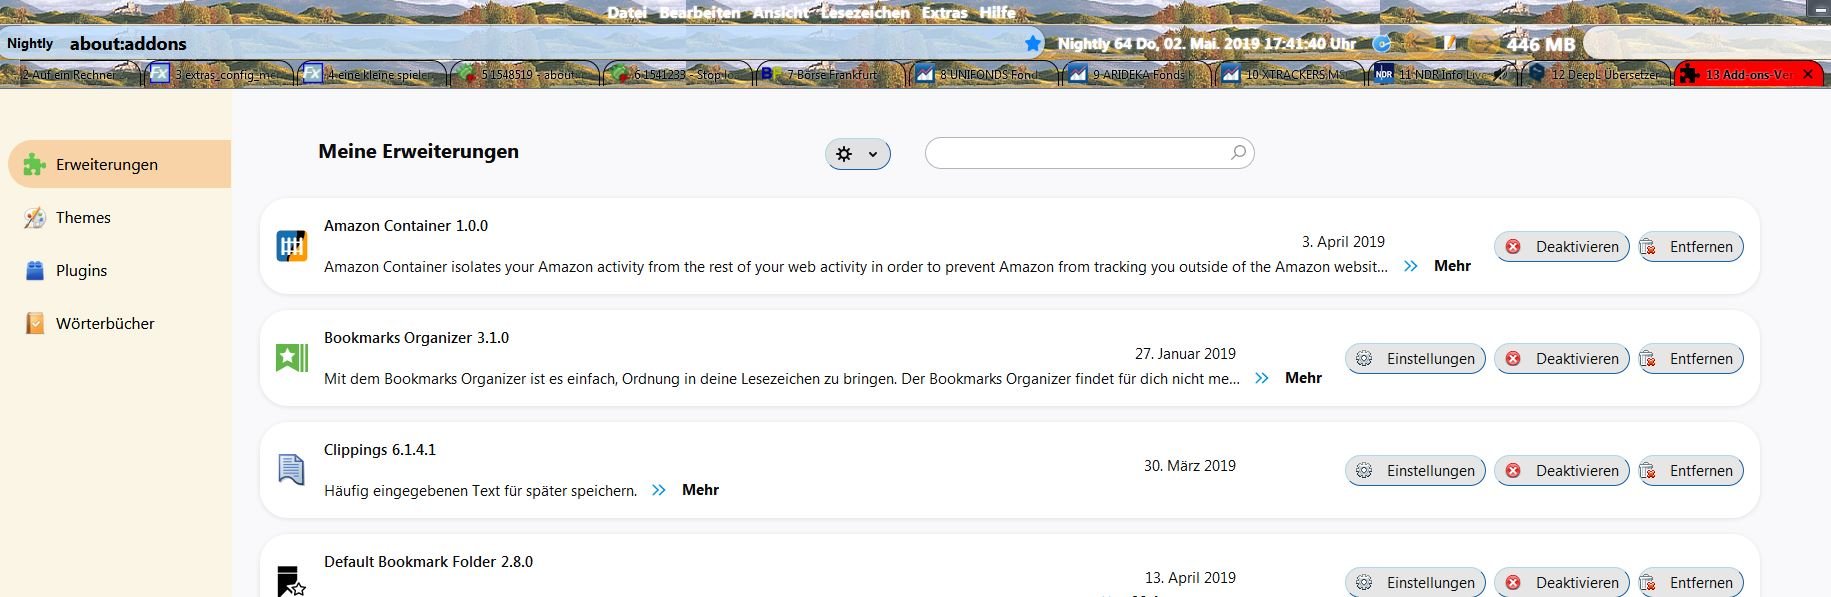Deactivate the Bookmarks Organizer extension
1831x597 pixels.
click(x=1562, y=359)
